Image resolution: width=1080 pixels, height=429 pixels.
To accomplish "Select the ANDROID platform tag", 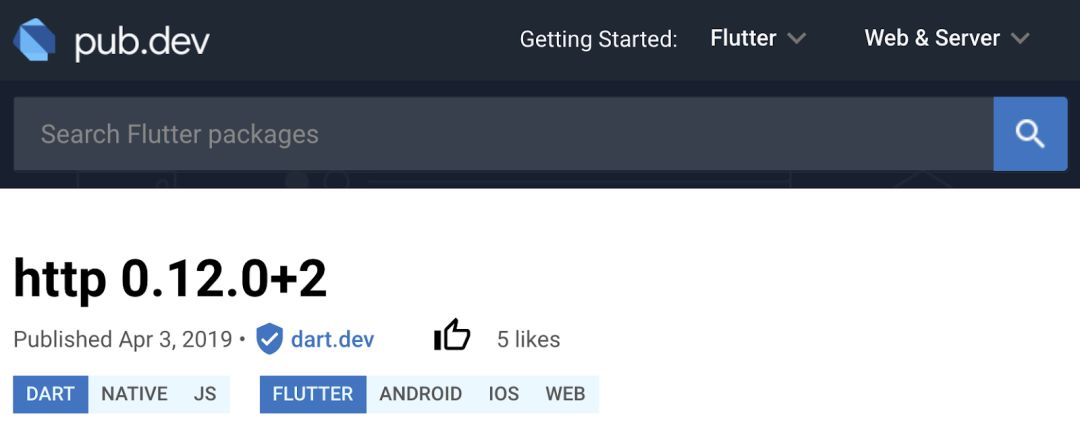I will (420, 394).
